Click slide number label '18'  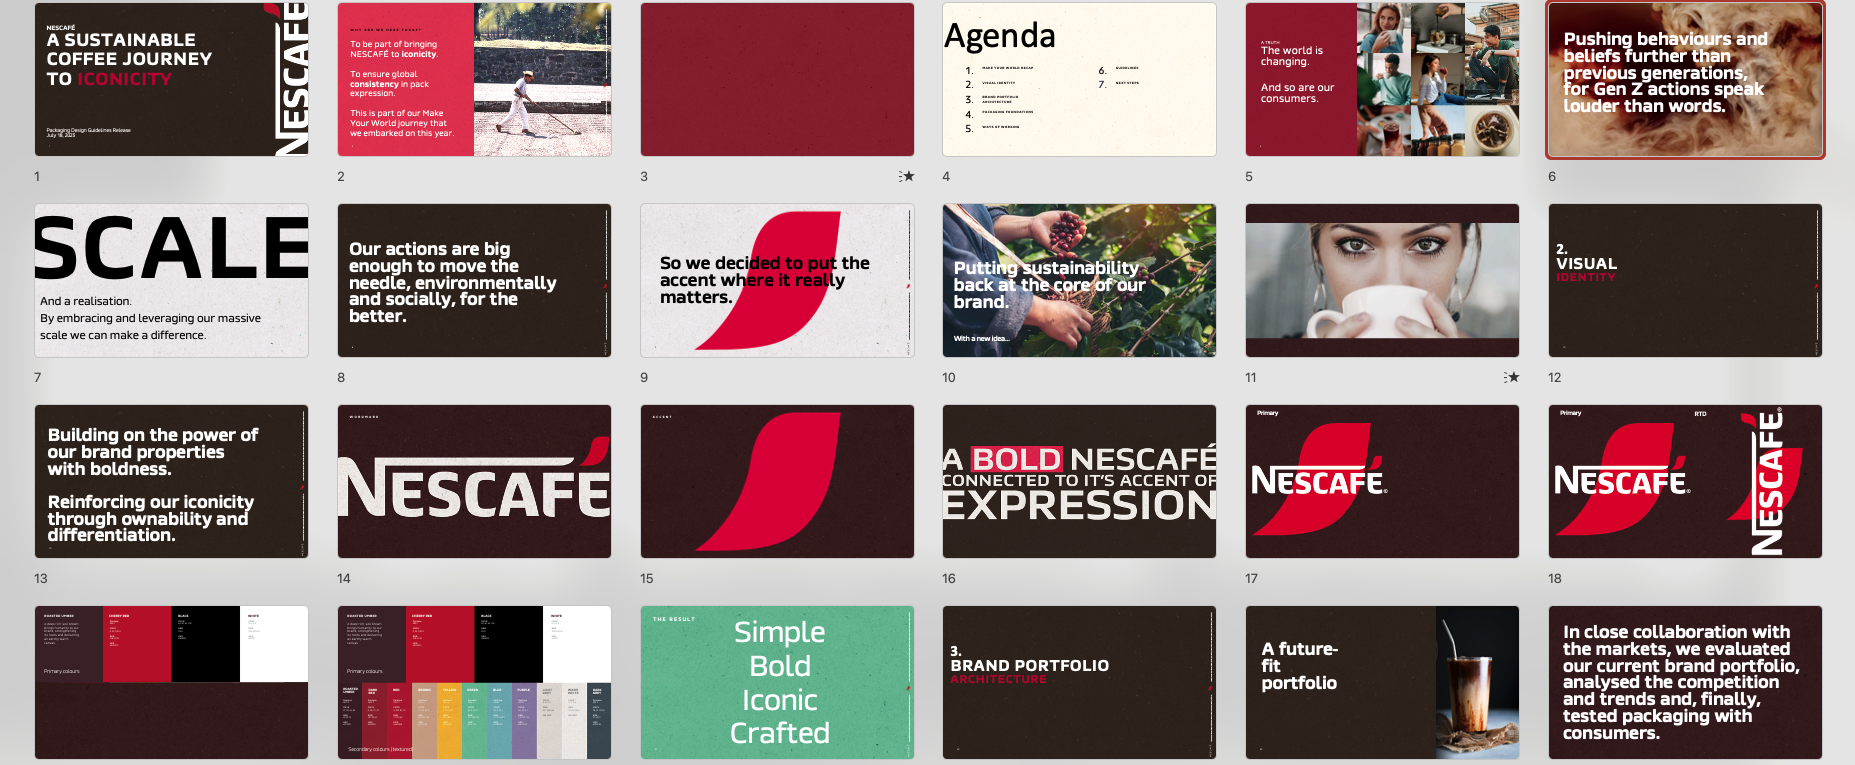point(1555,578)
